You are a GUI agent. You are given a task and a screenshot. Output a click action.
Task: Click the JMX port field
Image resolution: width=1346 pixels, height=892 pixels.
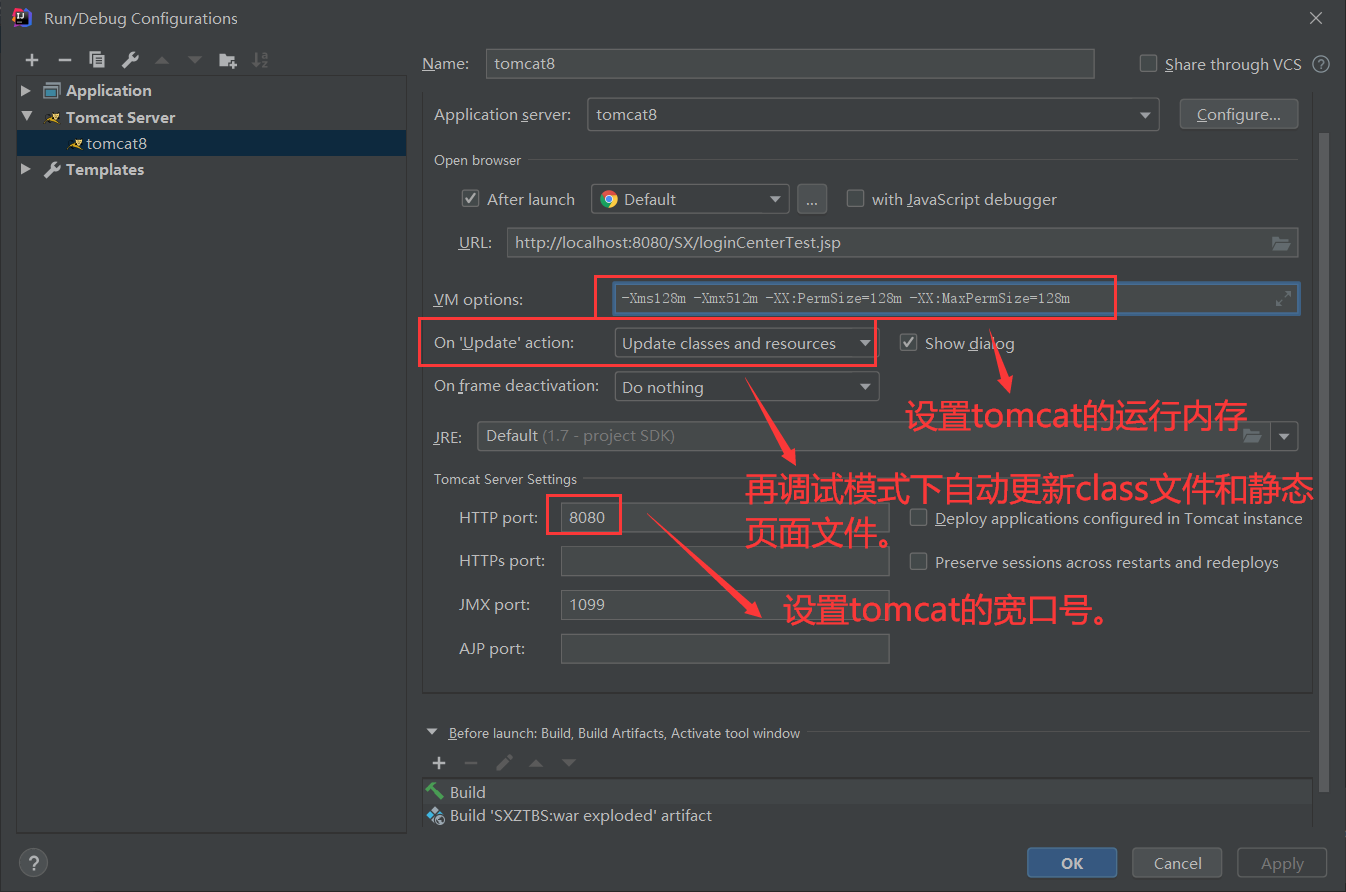click(725, 604)
